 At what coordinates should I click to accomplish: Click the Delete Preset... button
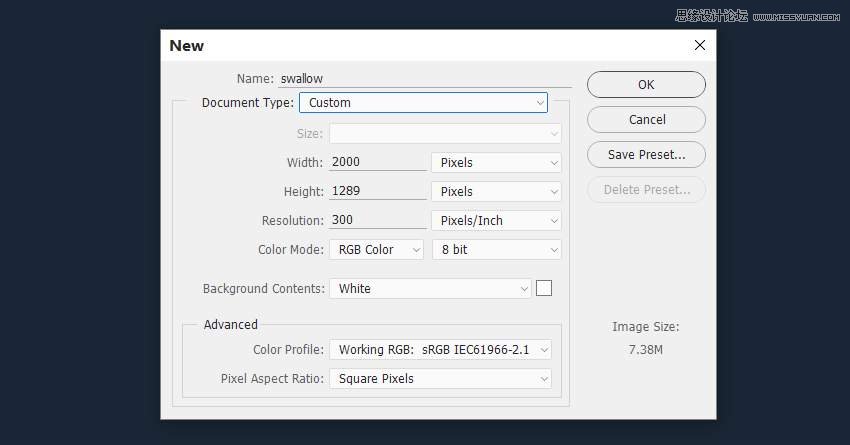[646, 189]
